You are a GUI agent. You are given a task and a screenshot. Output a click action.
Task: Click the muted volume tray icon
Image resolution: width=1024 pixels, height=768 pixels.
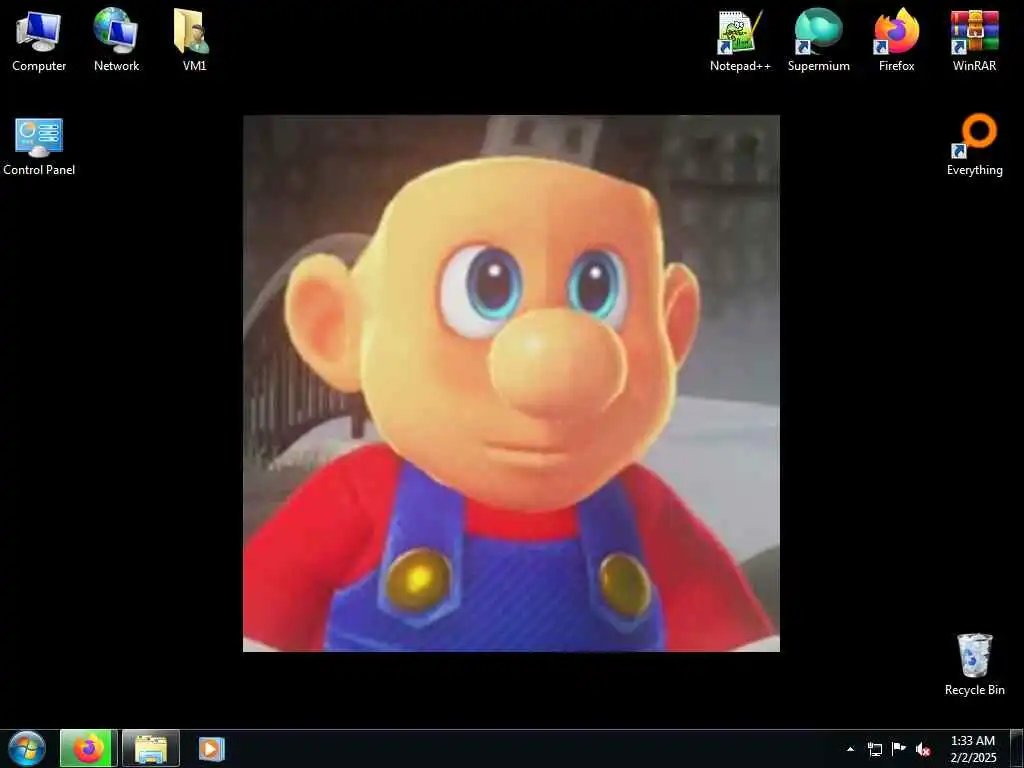pyautogui.click(x=923, y=749)
